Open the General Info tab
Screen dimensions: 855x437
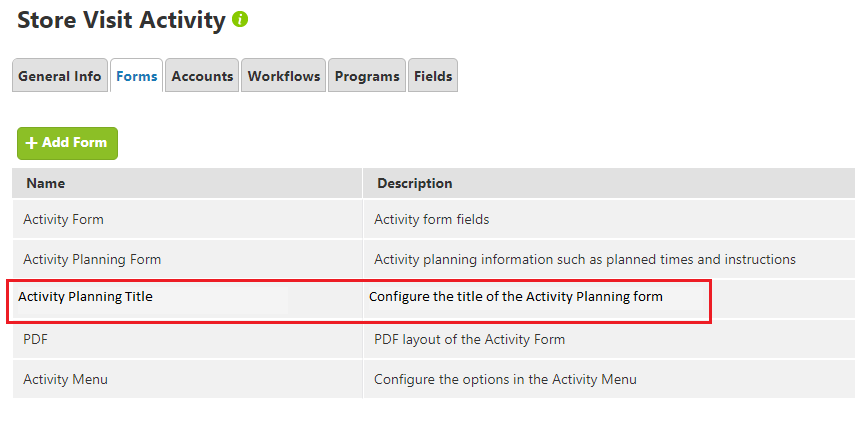[59, 76]
